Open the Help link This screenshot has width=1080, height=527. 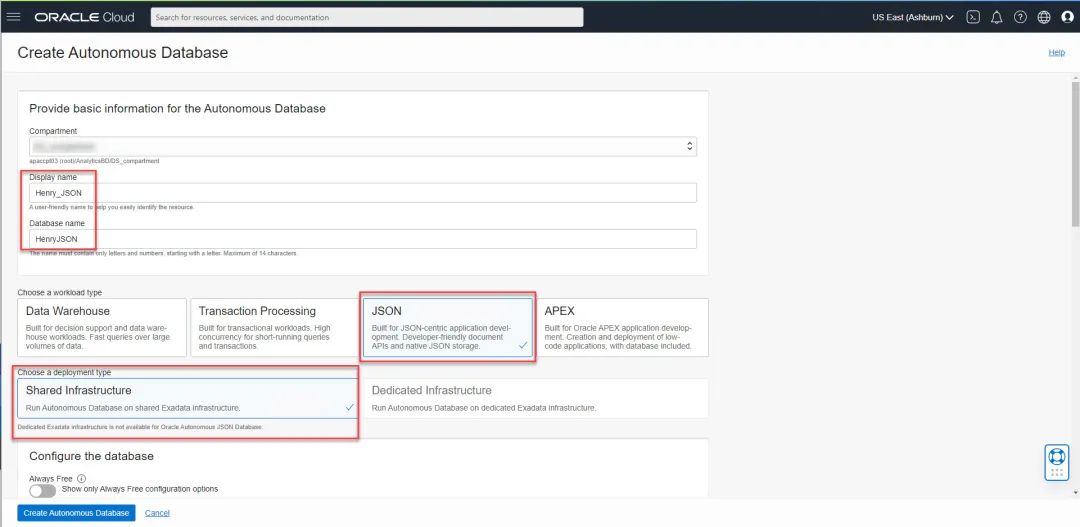1057,52
